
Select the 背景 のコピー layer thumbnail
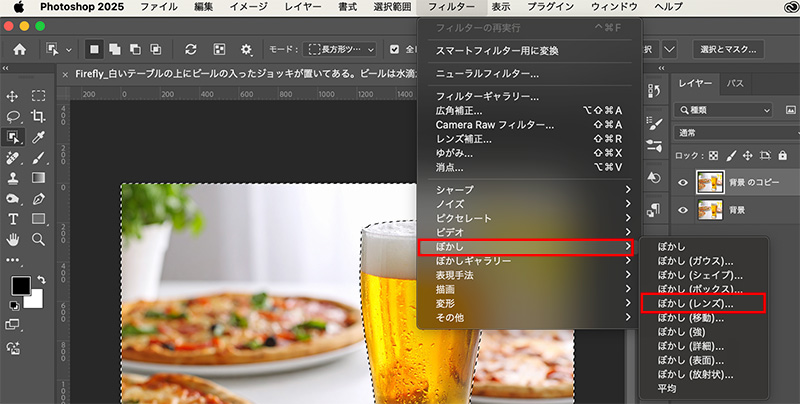pos(710,183)
